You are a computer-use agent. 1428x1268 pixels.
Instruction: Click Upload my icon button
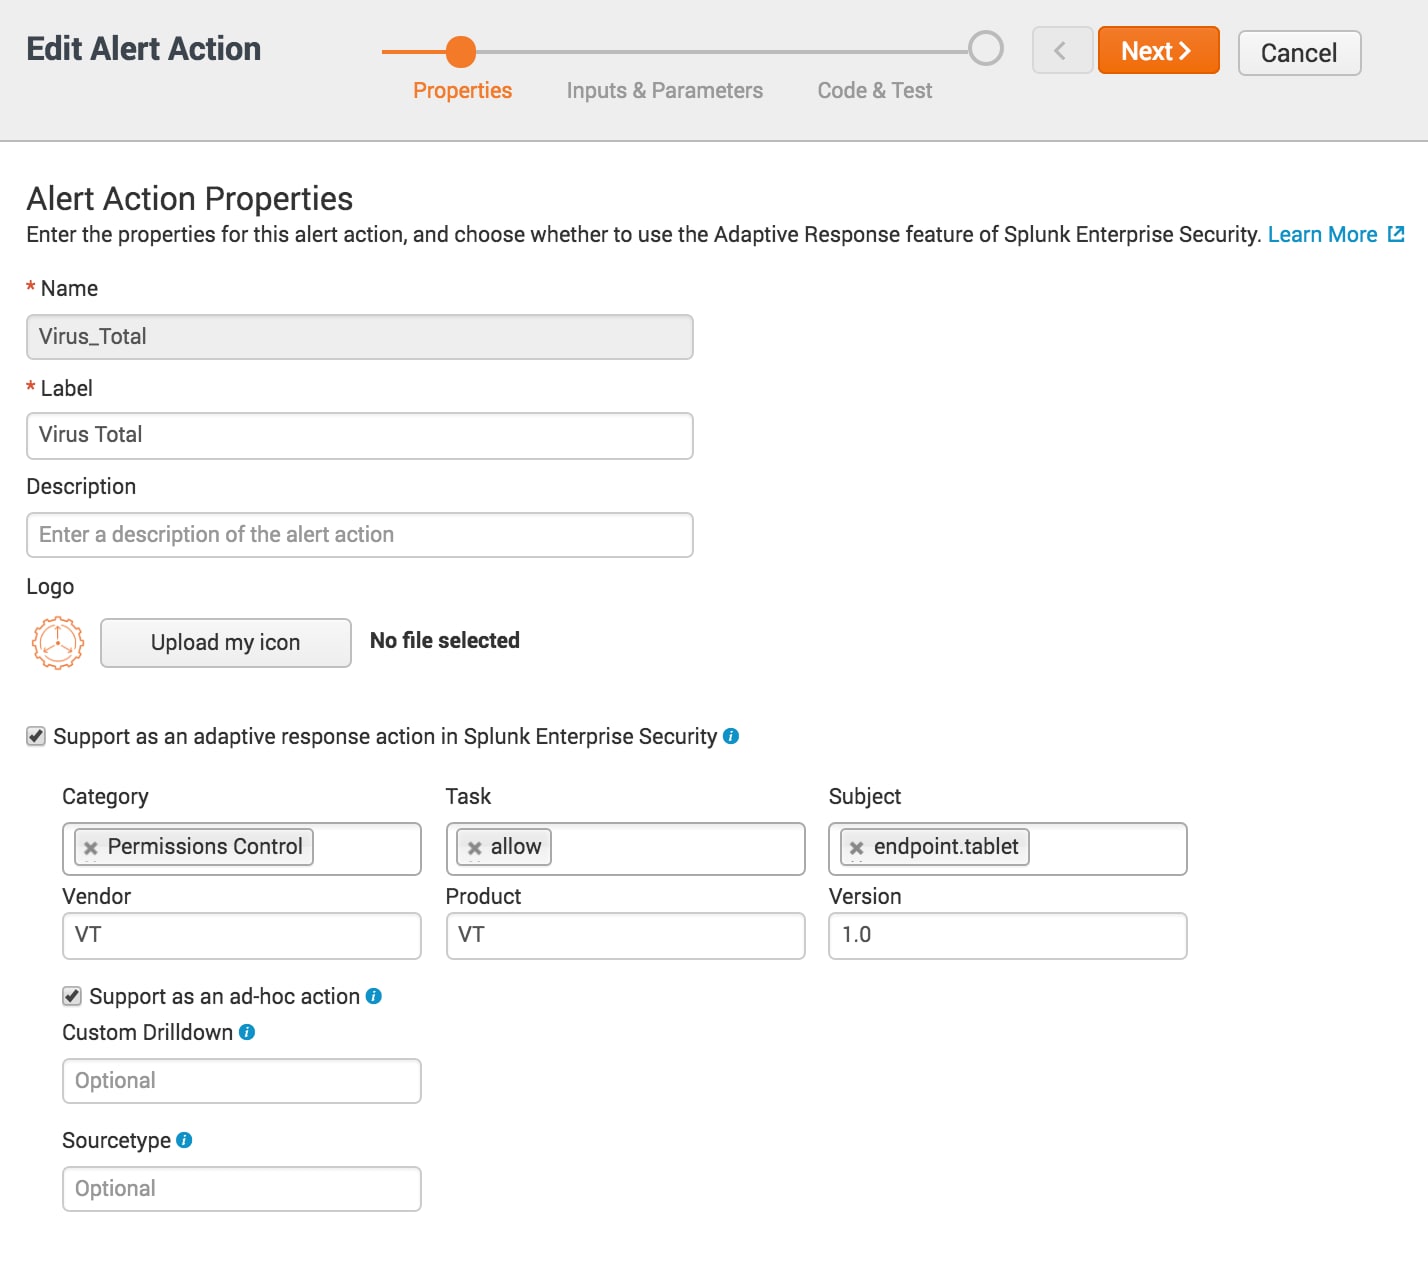(x=226, y=643)
